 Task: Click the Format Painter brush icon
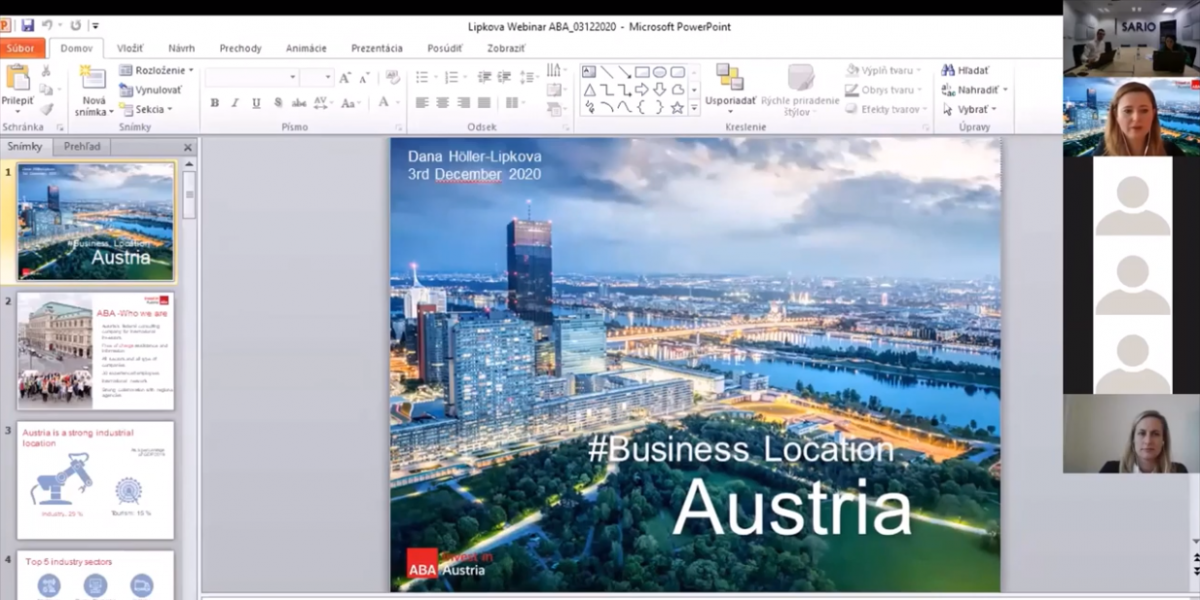(46, 109)
